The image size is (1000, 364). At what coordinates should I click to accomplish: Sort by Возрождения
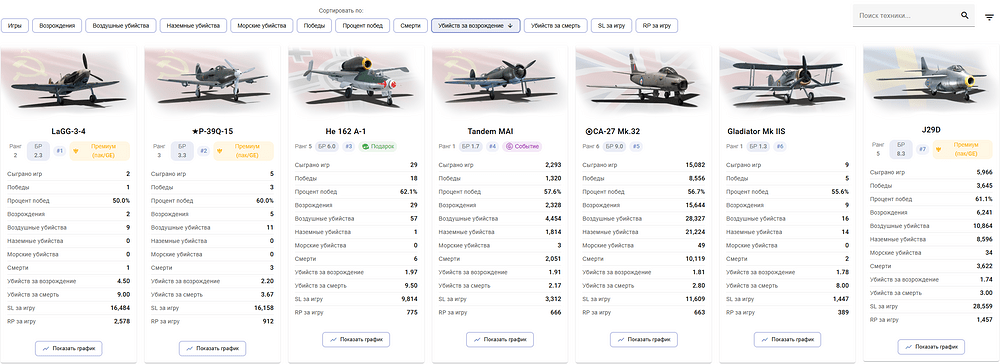click(57, 26)
